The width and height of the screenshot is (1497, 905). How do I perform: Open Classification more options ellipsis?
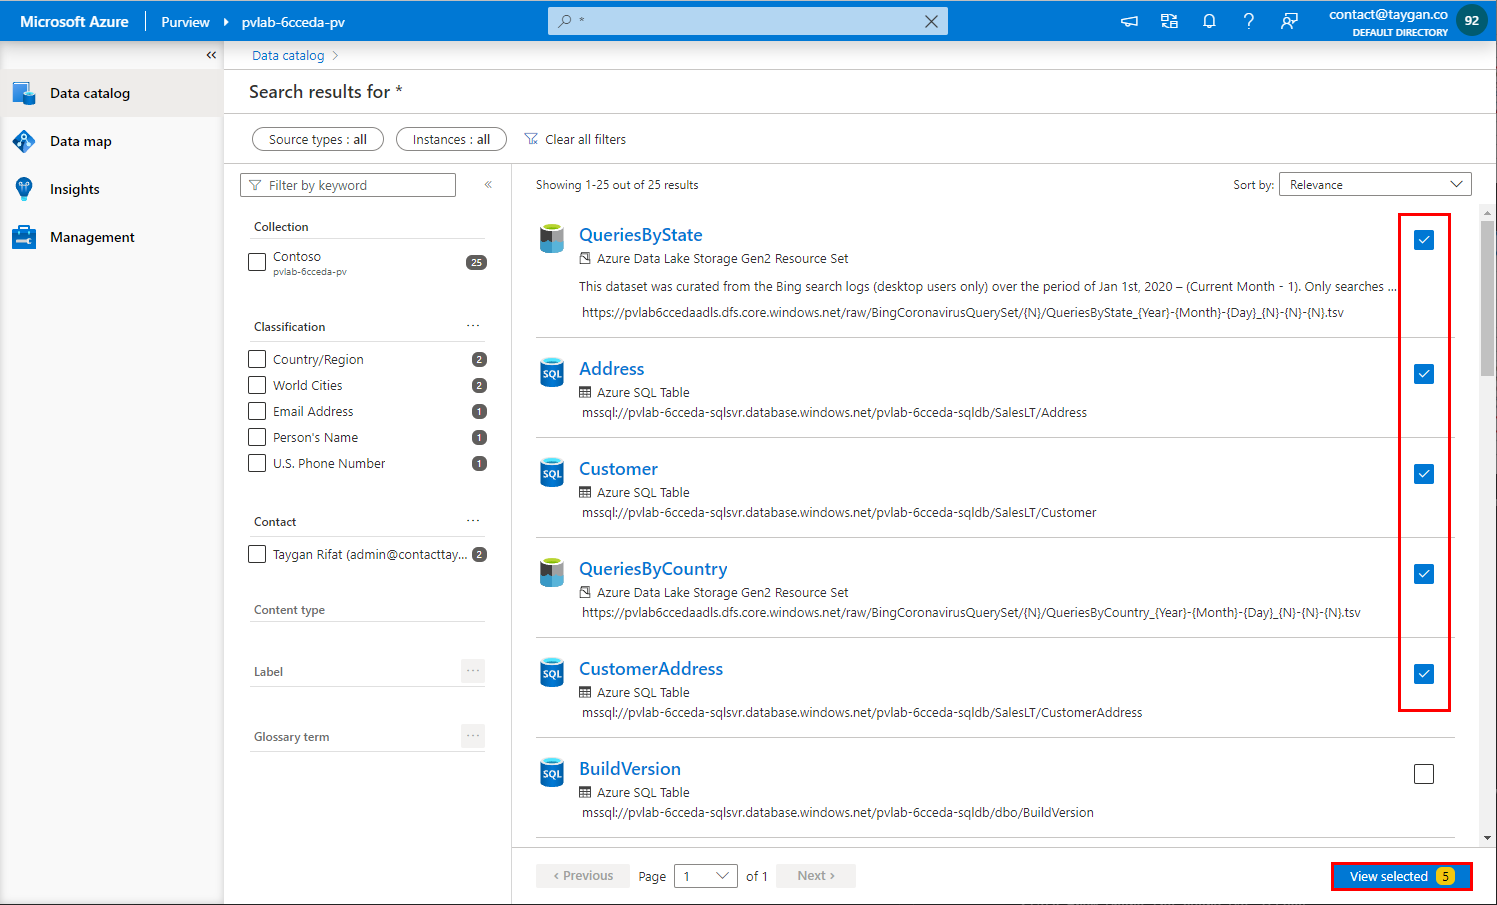[x=473, y=326]
